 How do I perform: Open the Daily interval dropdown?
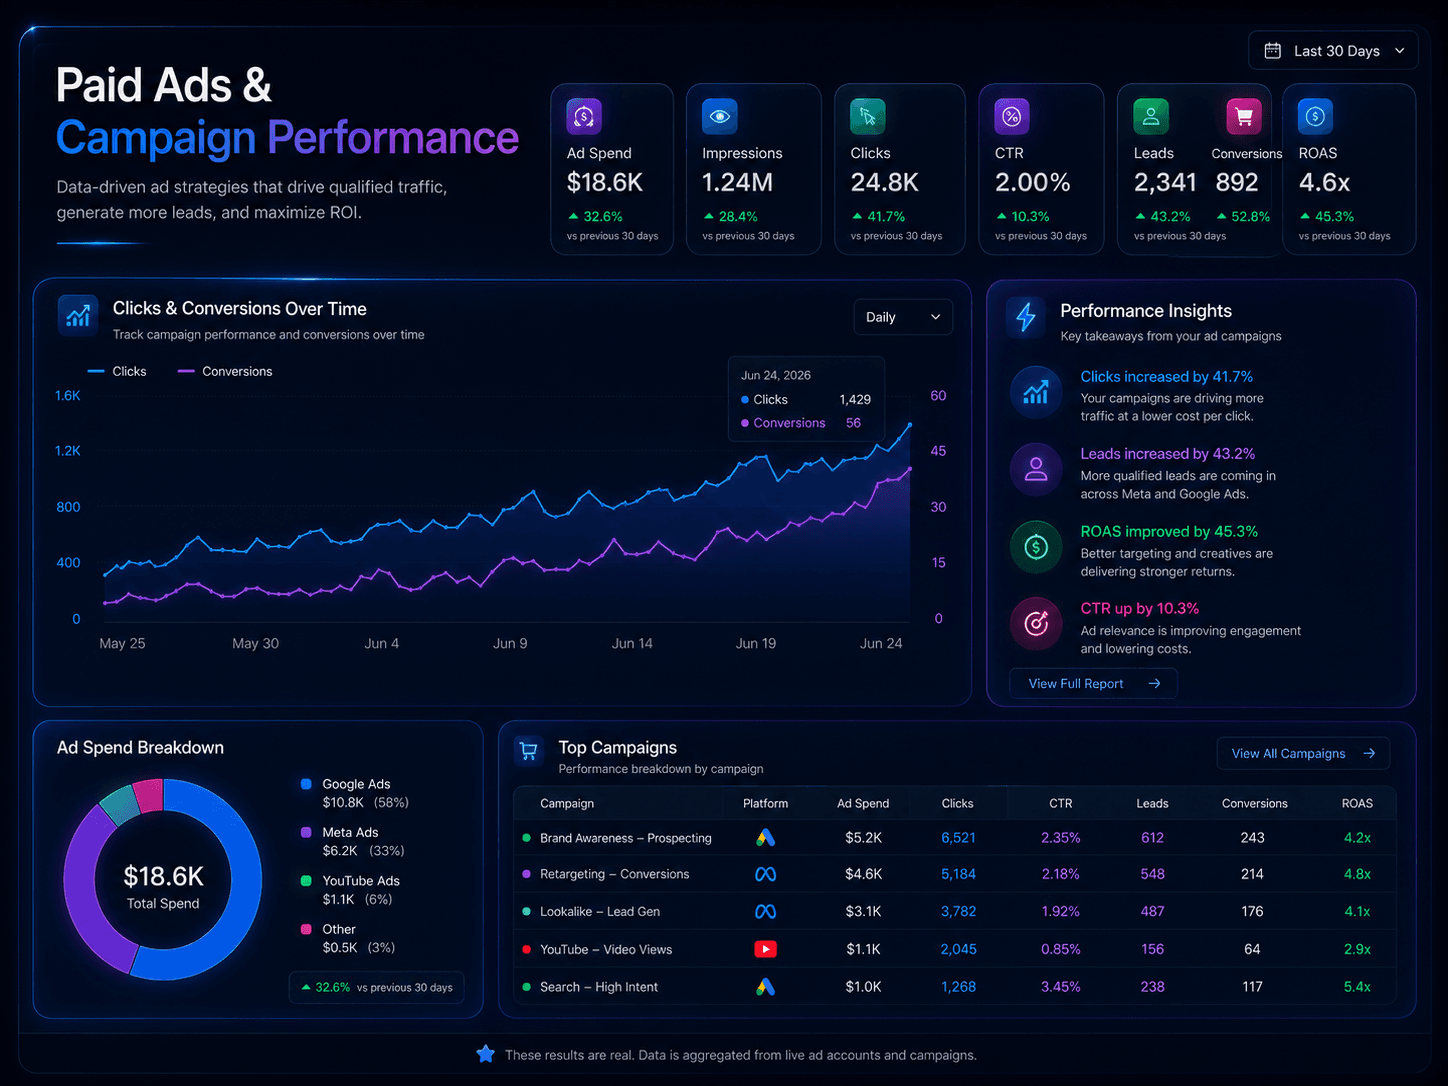[x=903, y=317]
